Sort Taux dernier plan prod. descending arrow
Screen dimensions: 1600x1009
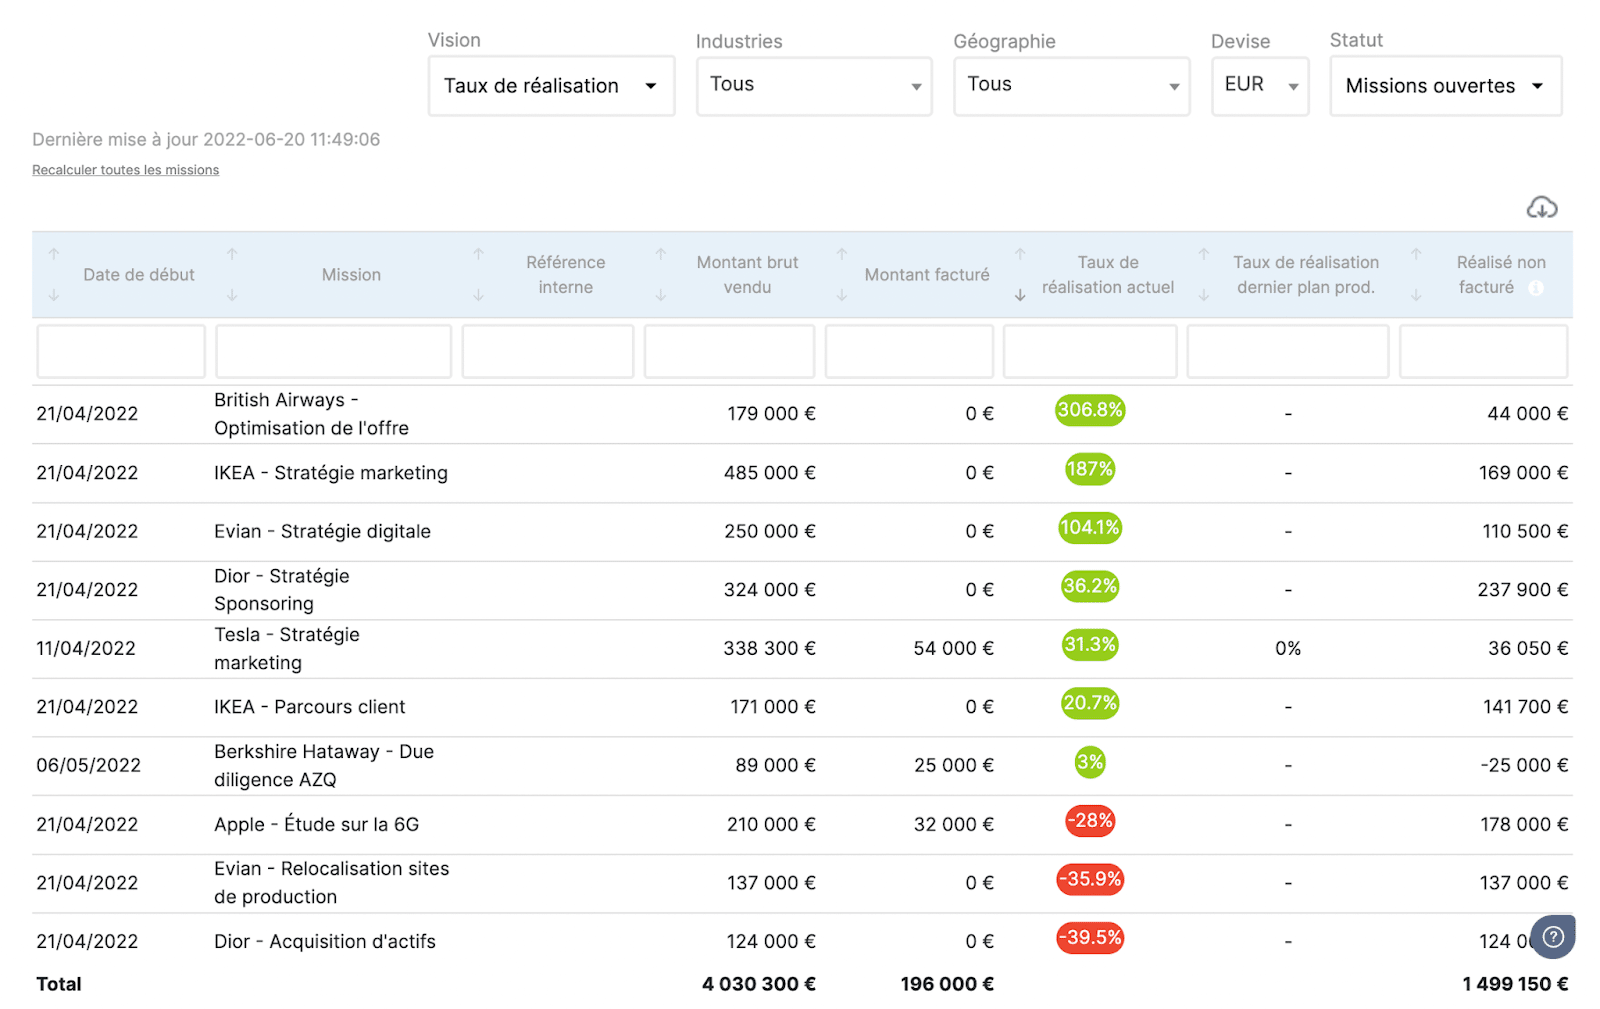pyautogui.click(x=1204, y=295)
